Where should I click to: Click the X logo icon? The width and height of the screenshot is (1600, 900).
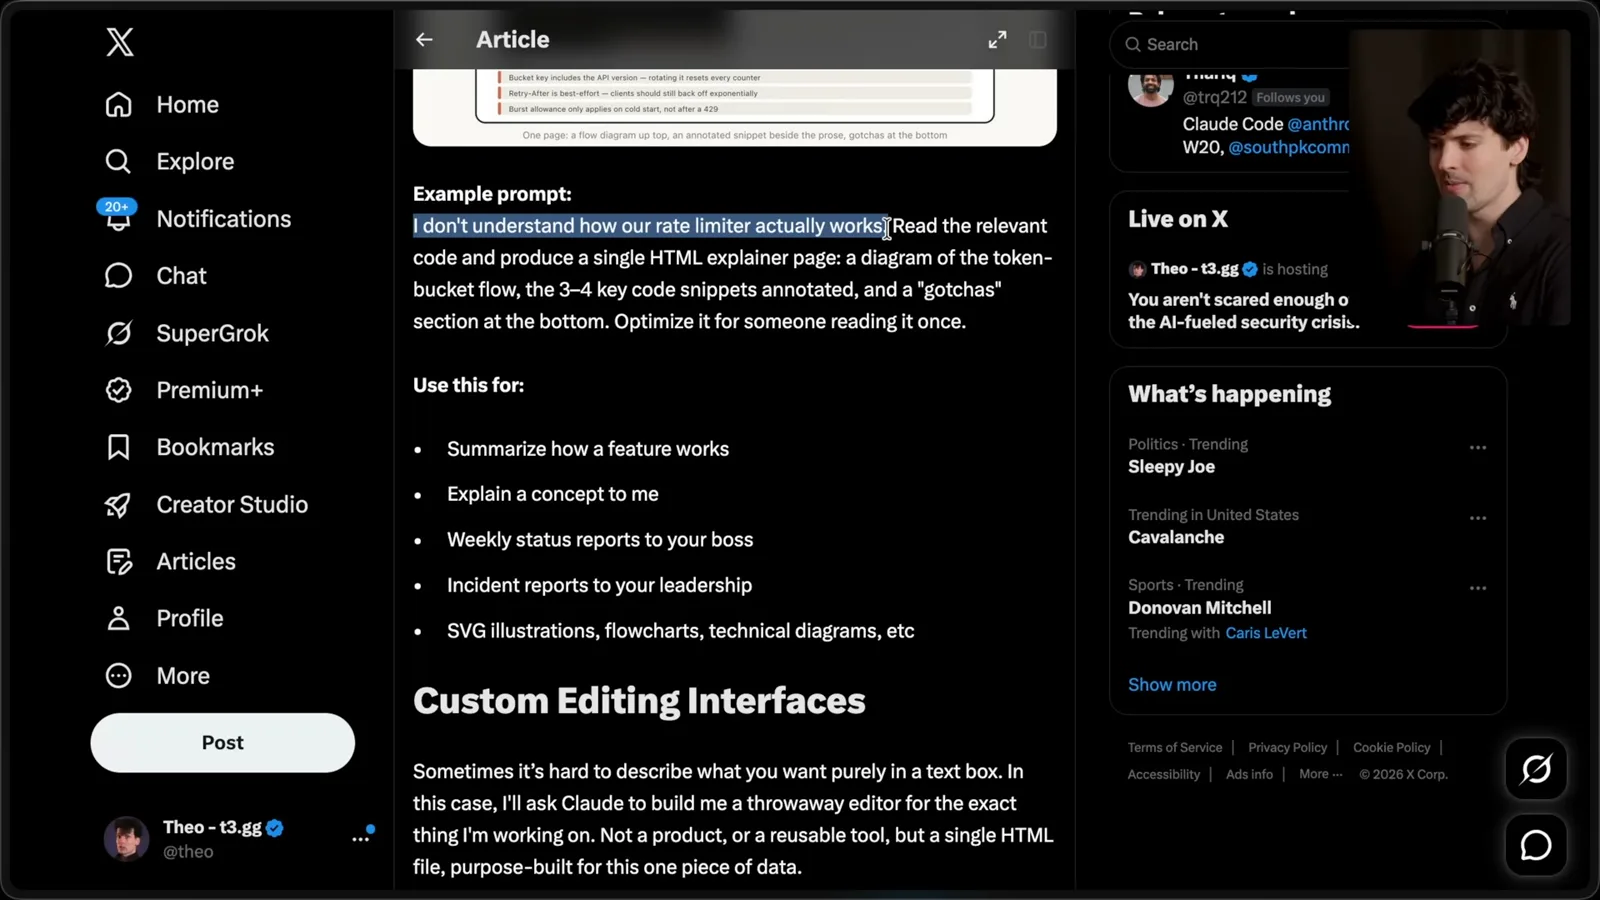[120, 42]
